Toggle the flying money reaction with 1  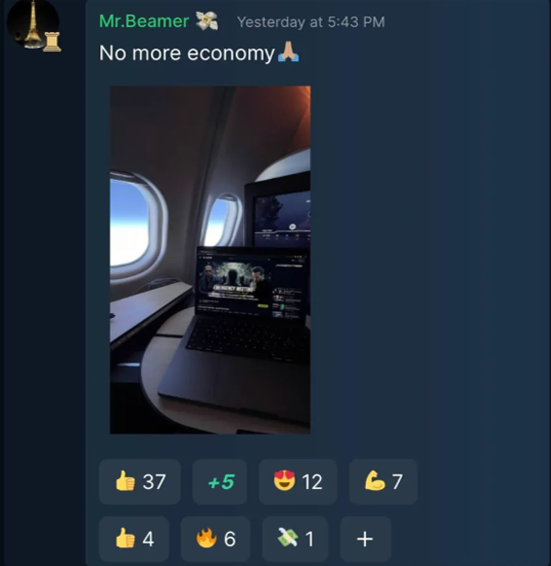tap(295, 539)
